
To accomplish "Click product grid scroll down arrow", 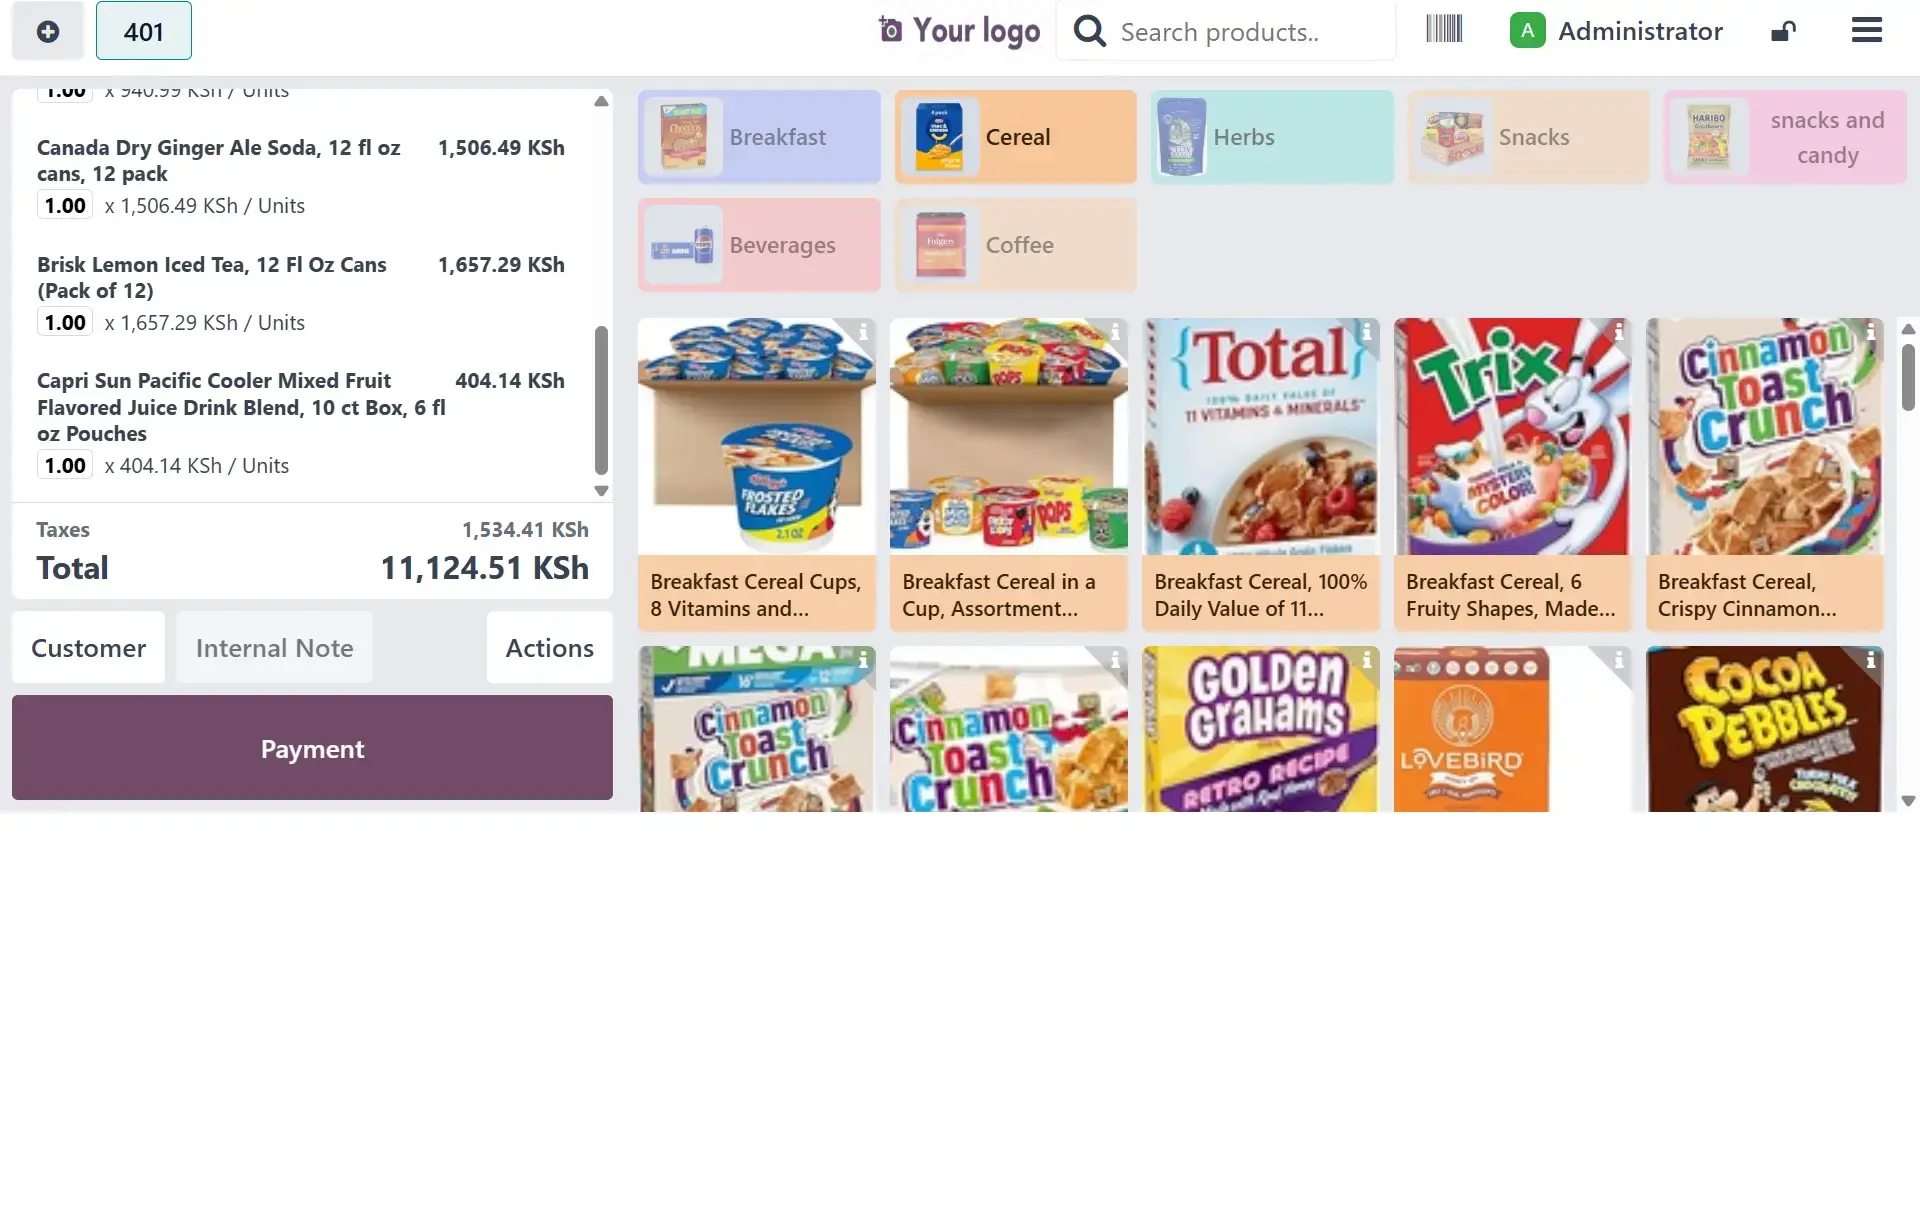I will [1908, 801].
